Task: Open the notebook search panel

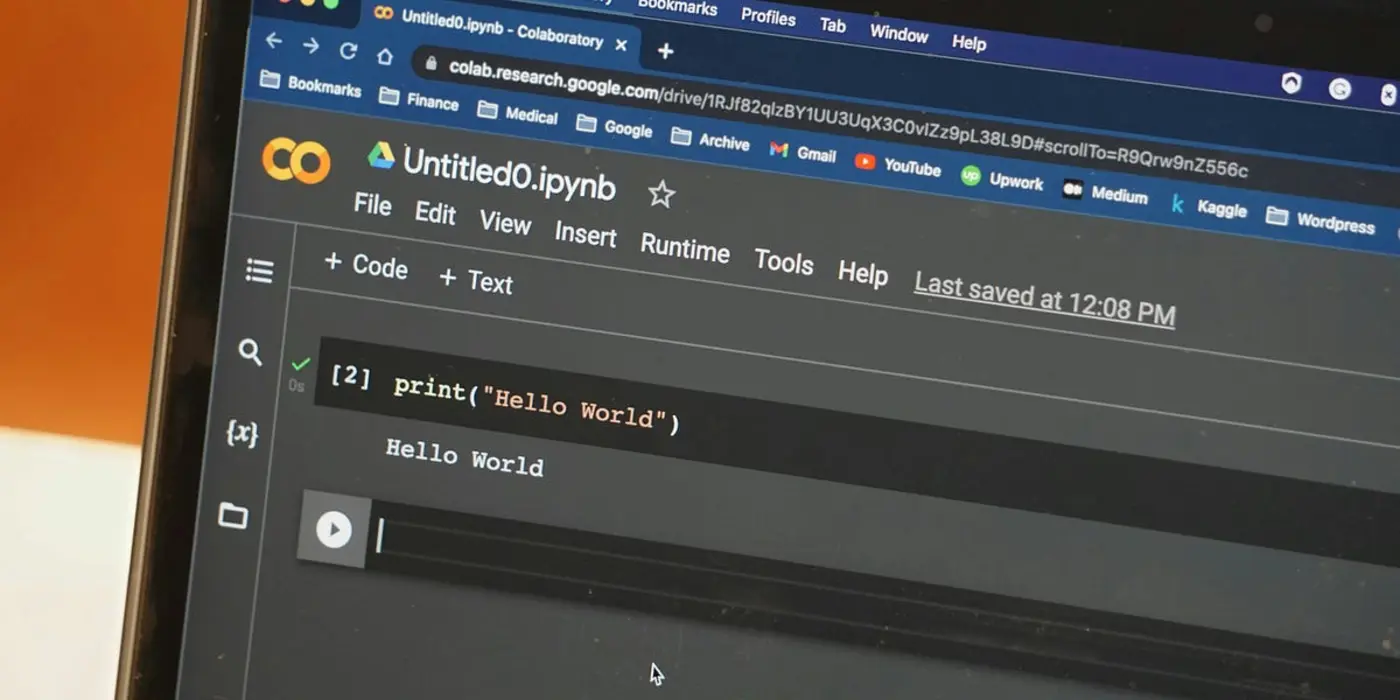Action: [x=250, y=352]
